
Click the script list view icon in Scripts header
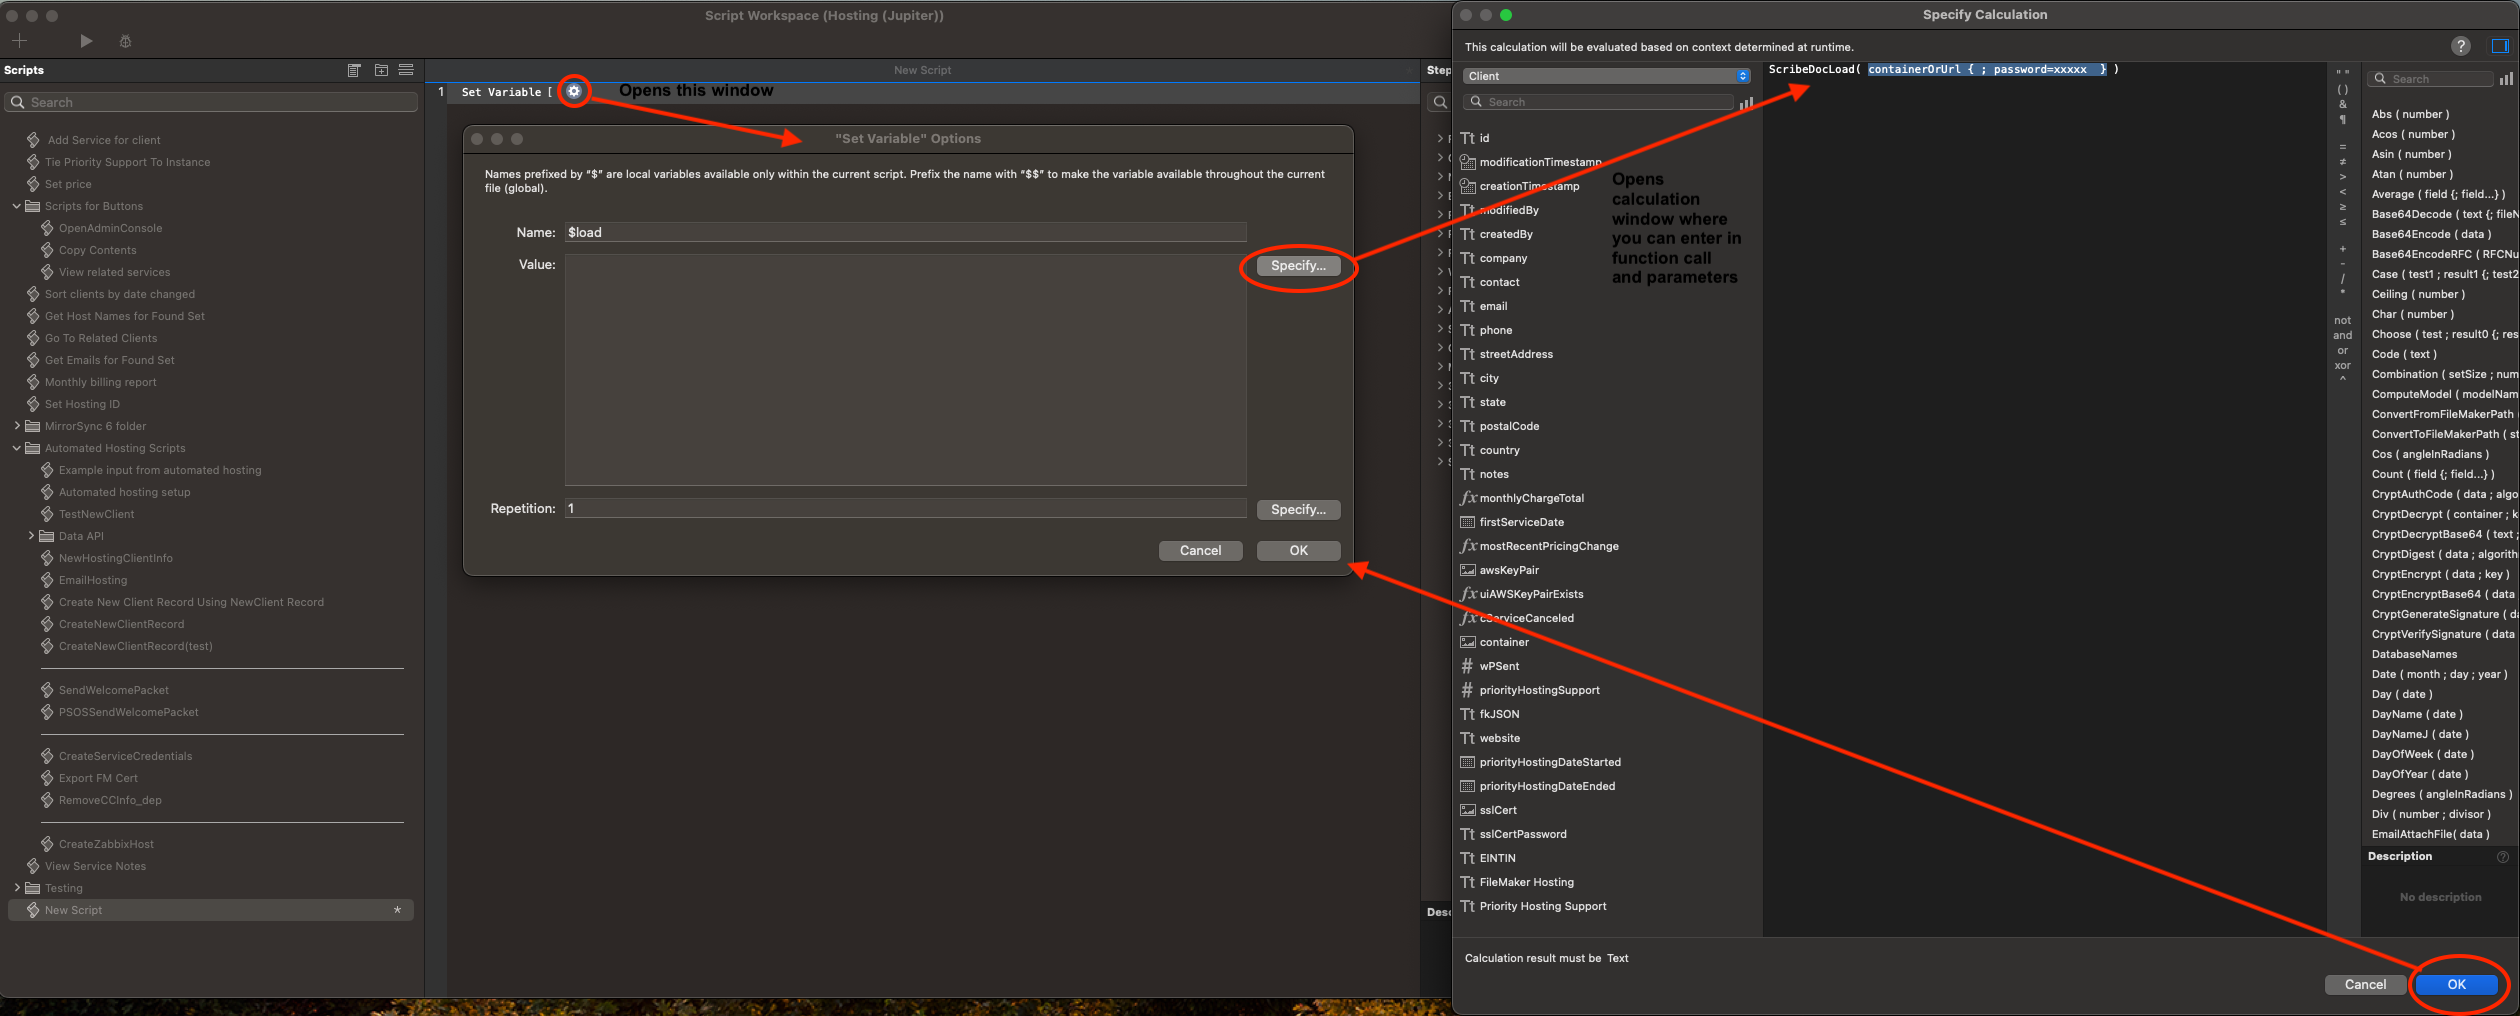tap(354, 70)
